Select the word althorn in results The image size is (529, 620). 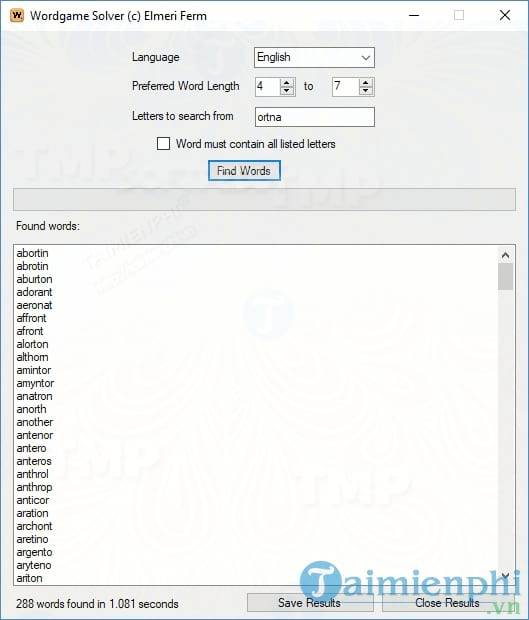pyautogui.click(x=32, y=357)
